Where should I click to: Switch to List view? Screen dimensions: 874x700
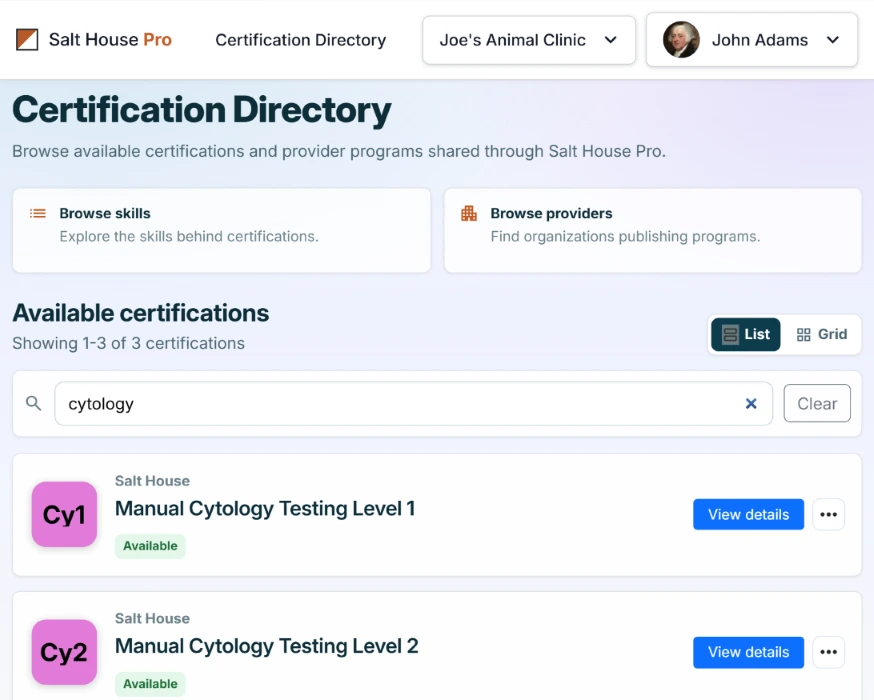click(x=745, y=334)
